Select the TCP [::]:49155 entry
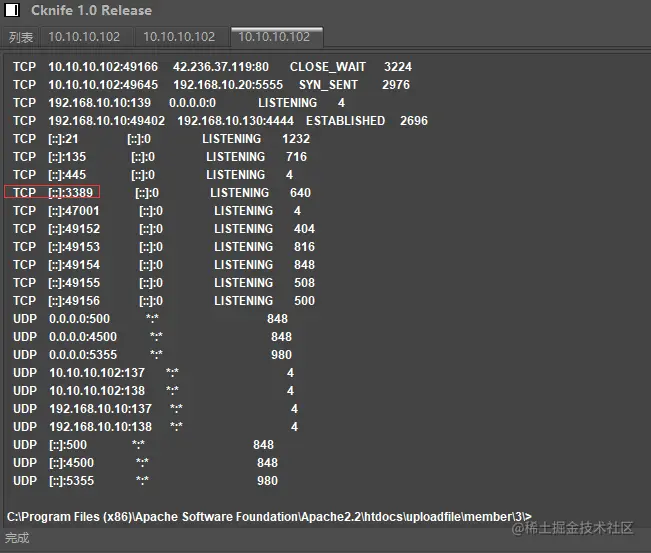651x553 pixels. click(x=164, y=283)
